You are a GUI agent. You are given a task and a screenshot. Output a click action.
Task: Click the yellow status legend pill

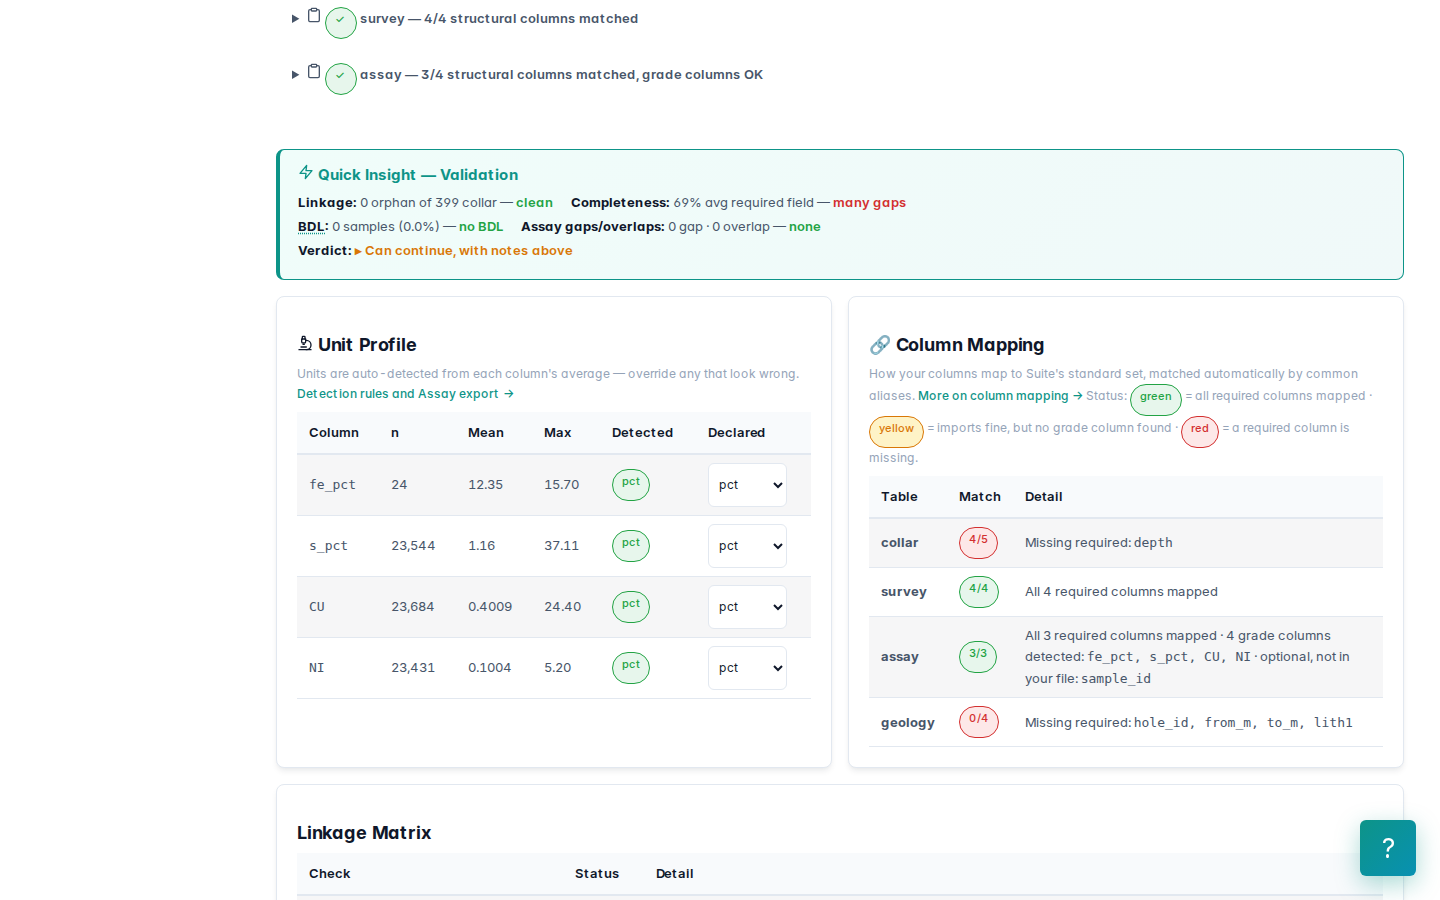[x=896, y=432]
